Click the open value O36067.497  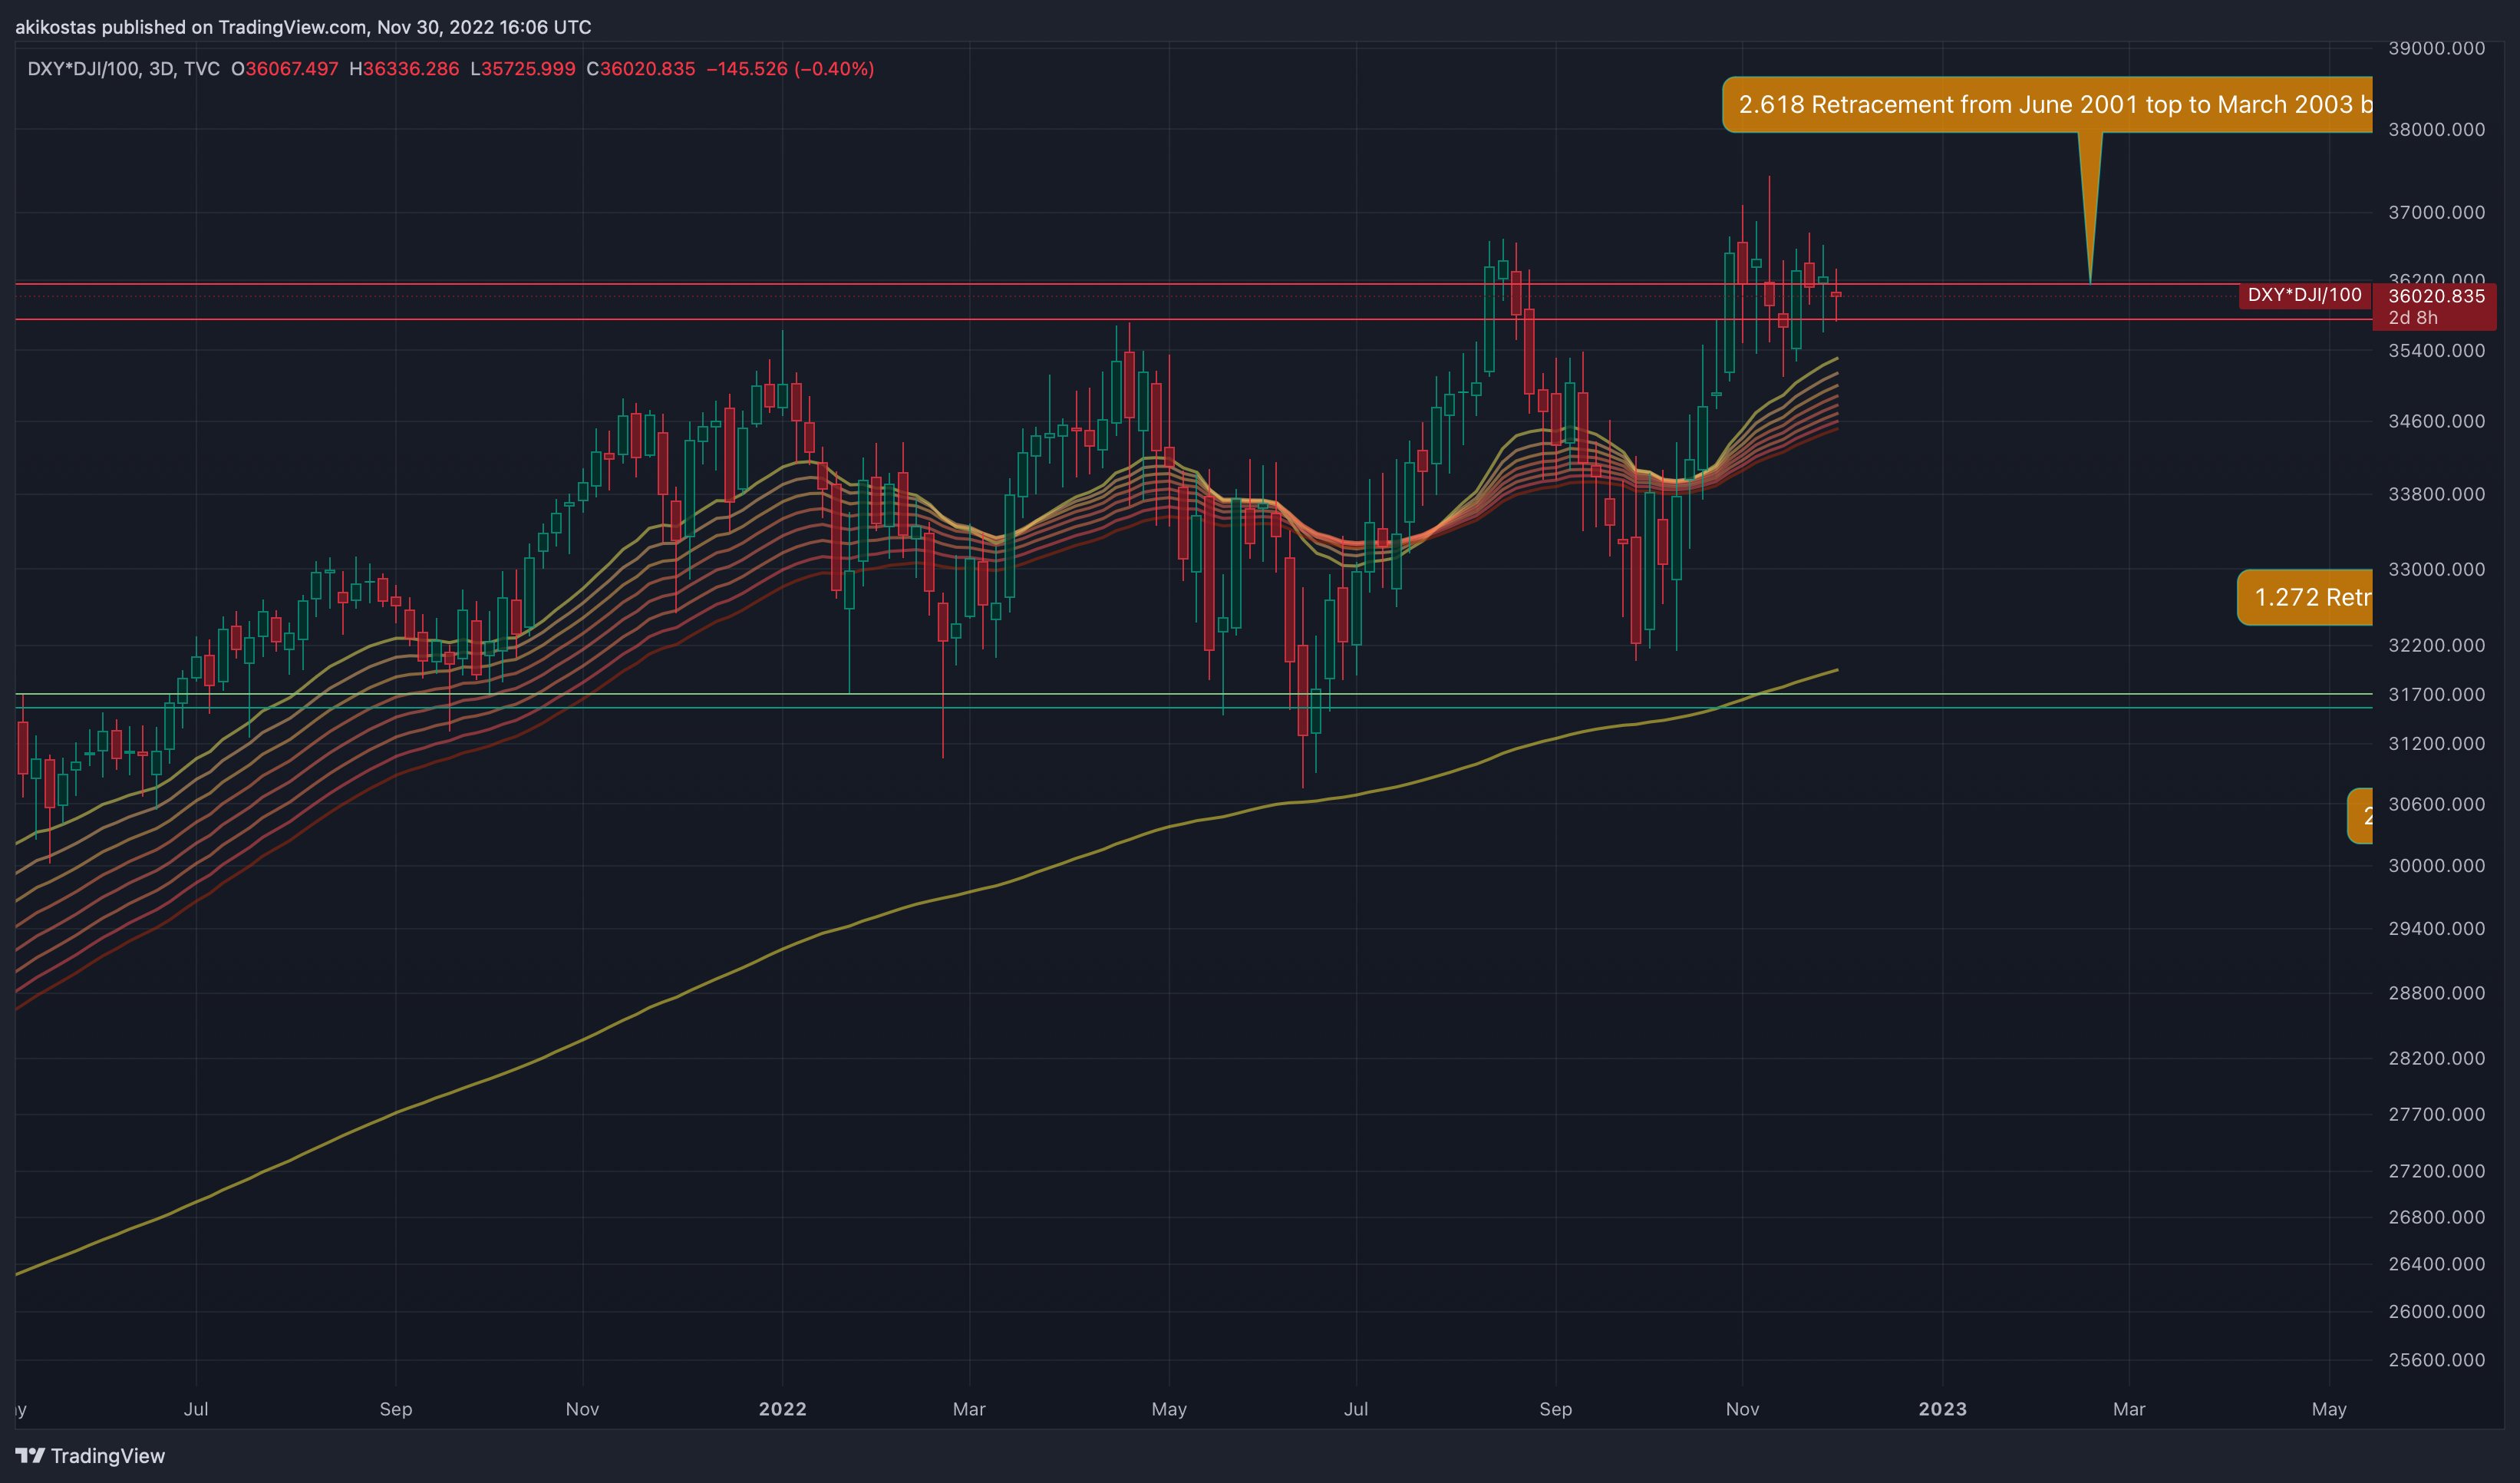point(285,69)
